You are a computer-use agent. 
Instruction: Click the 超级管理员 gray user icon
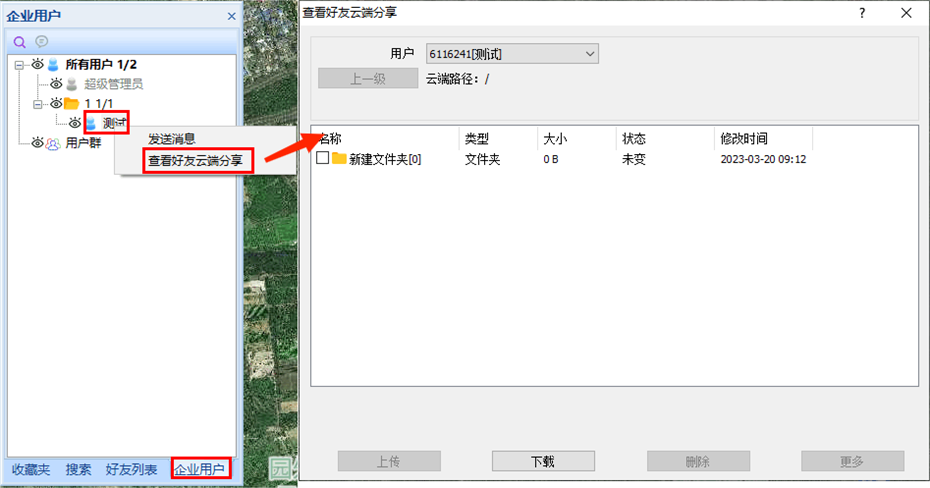coord(71,84)
